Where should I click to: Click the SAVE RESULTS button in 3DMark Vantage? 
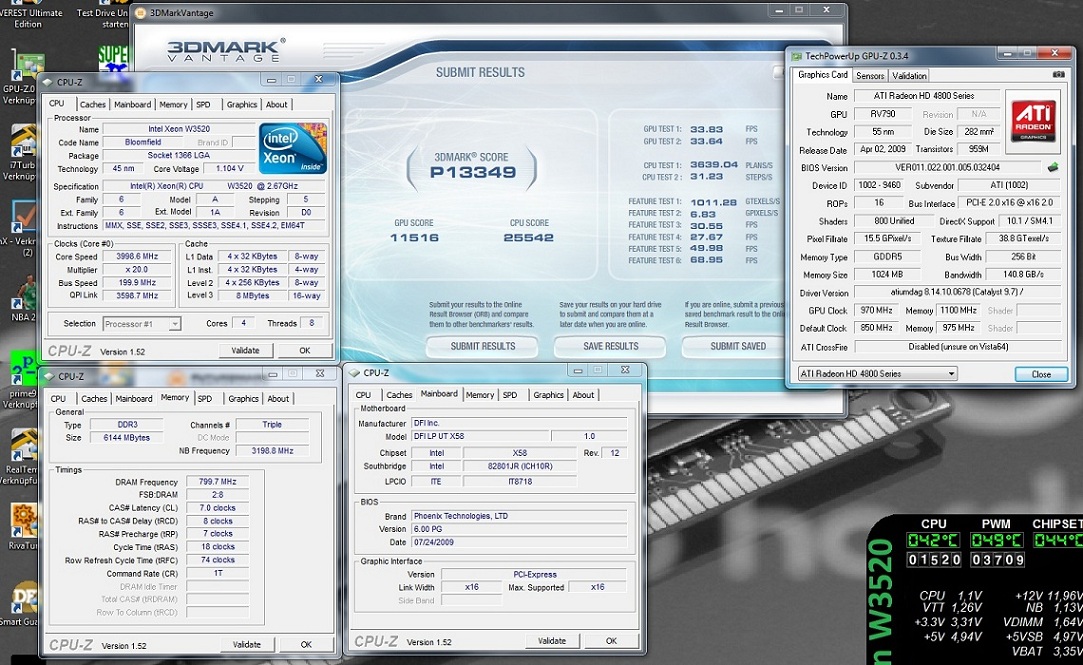611,346
